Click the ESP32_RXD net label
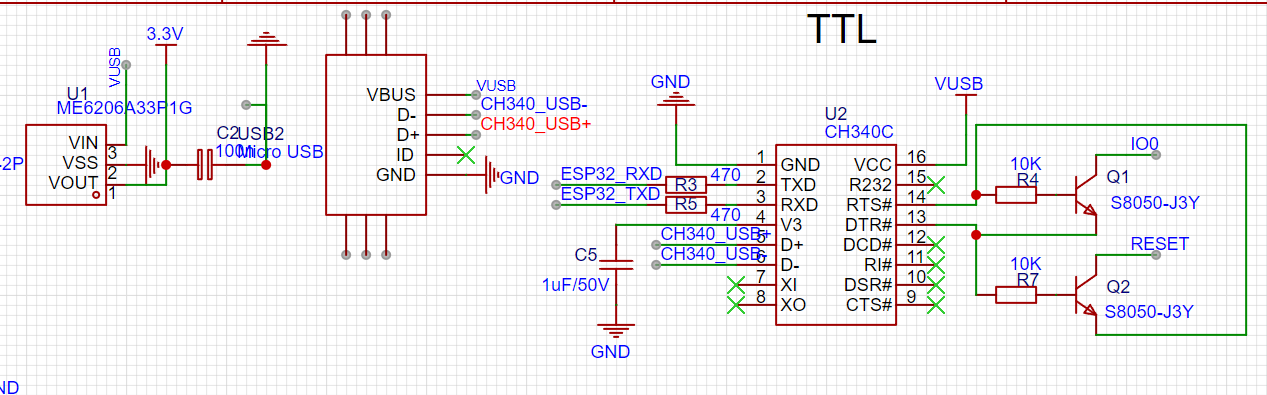This screenshot has height=395, width=1267. coord(610,173)
